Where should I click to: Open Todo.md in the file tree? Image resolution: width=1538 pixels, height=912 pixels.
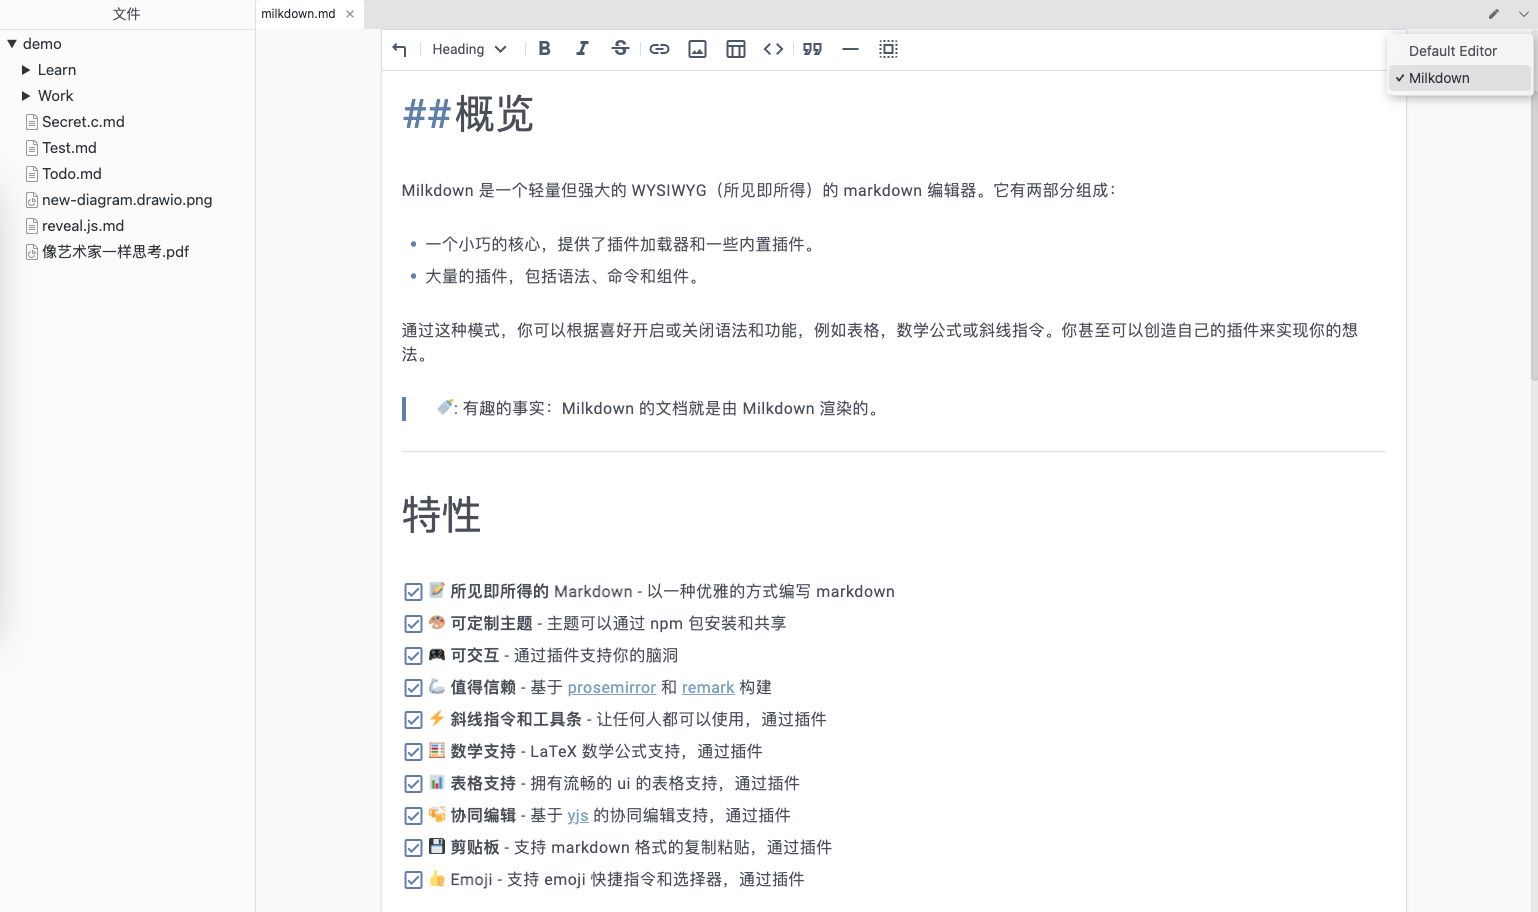72,174
